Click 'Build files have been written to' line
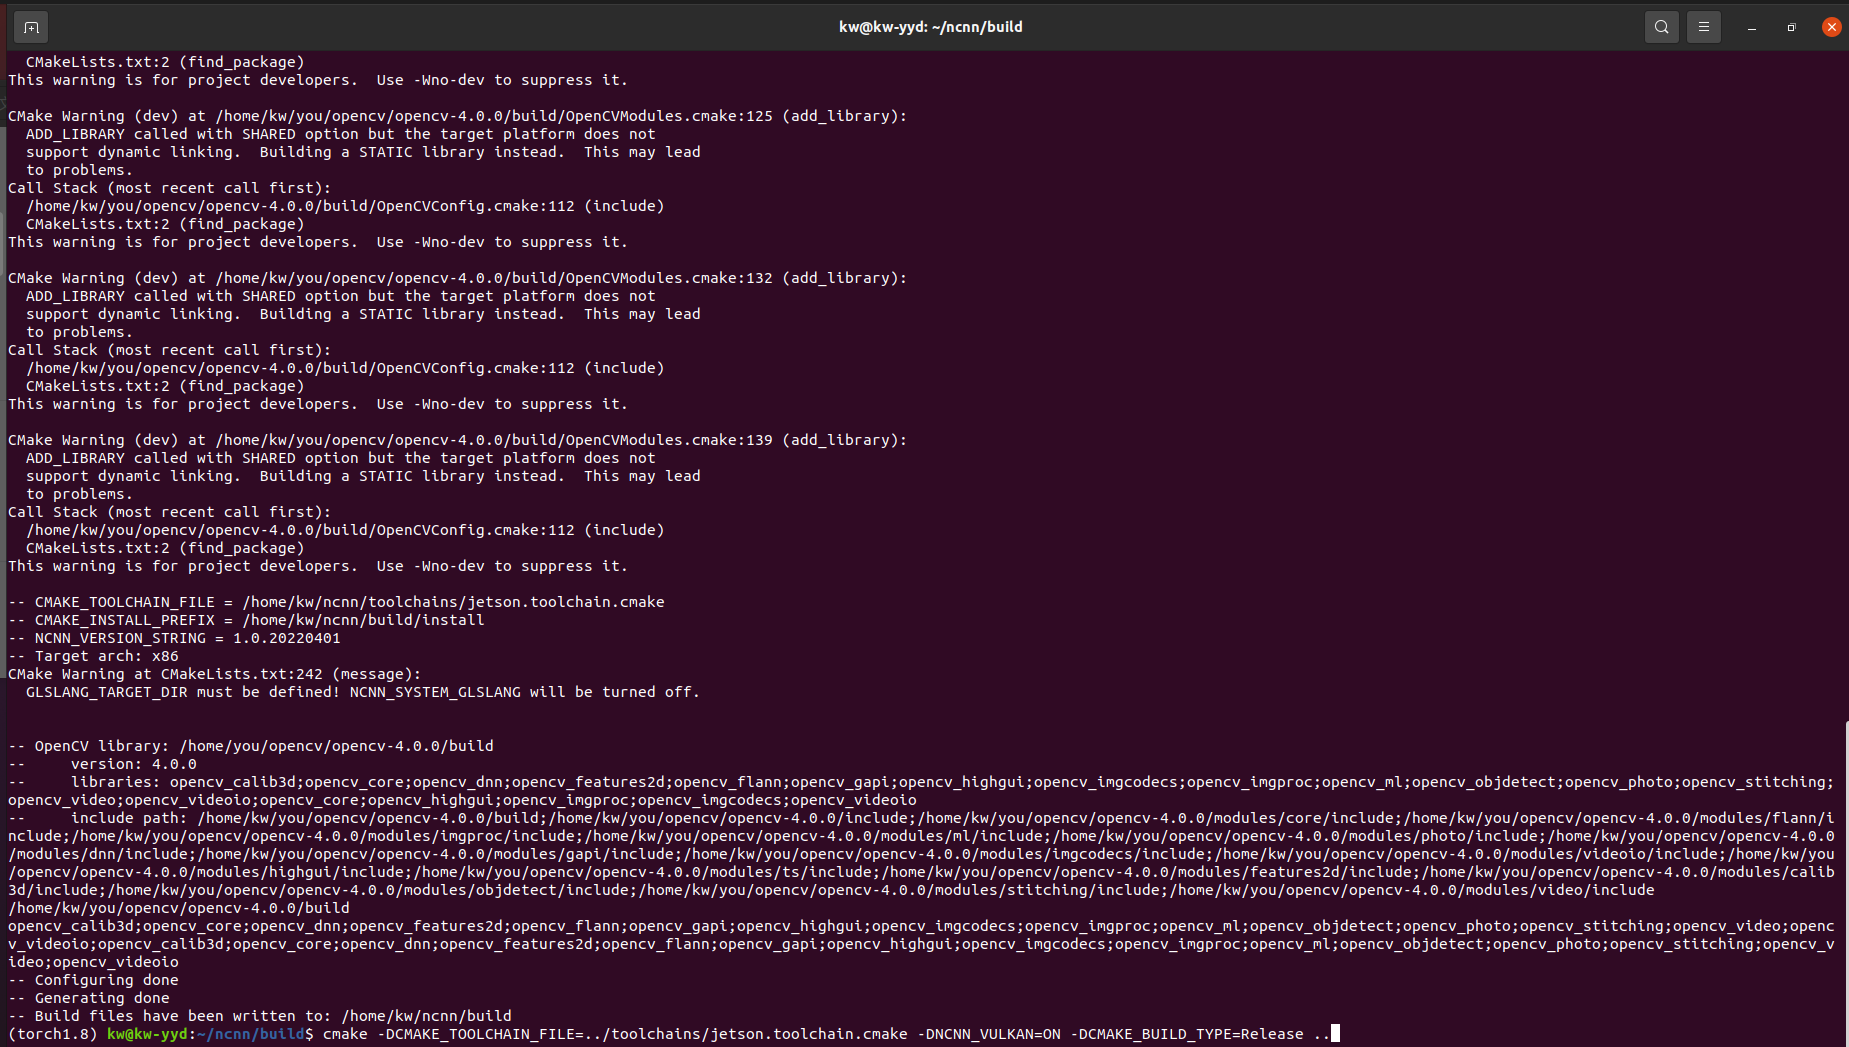The height and width of the screenshot is (1047, 1849). (260, 1016)
